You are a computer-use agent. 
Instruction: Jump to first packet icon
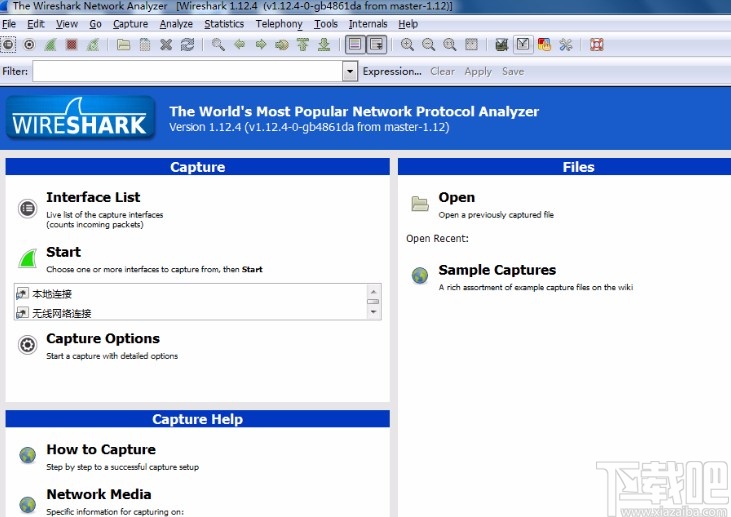(303, 45)
